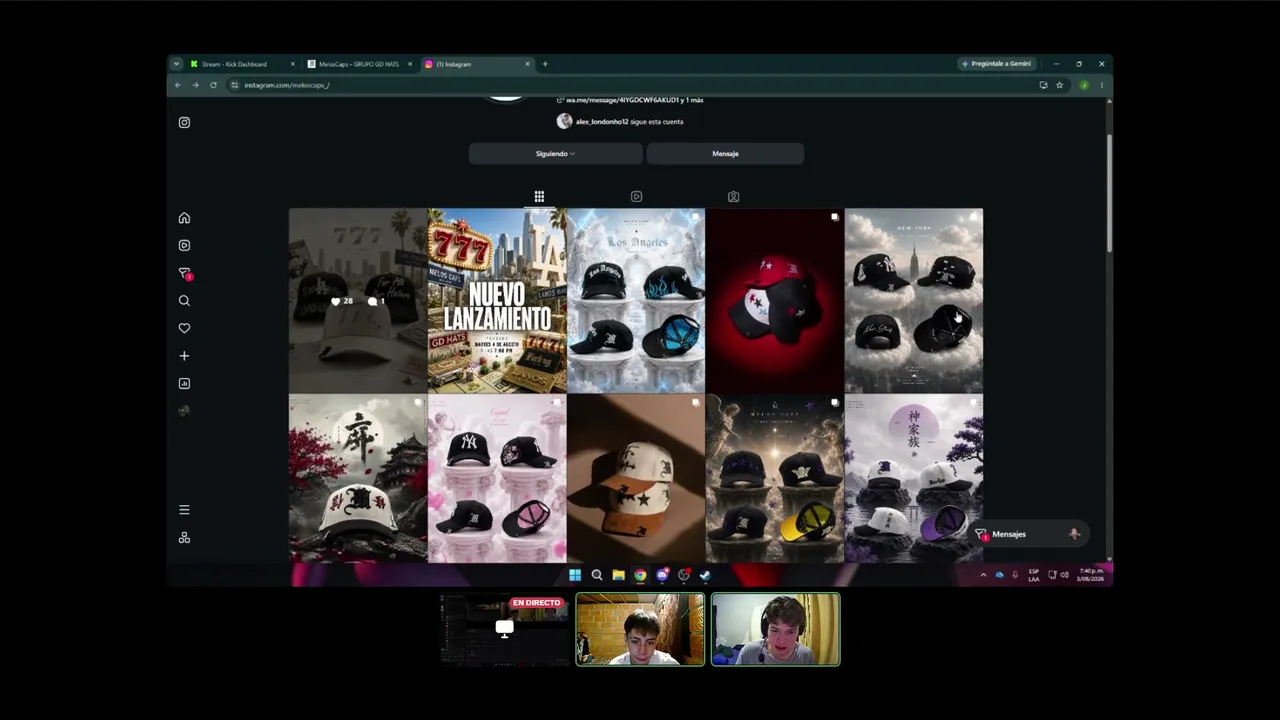Show hidden system tray icons

point(983,575)
